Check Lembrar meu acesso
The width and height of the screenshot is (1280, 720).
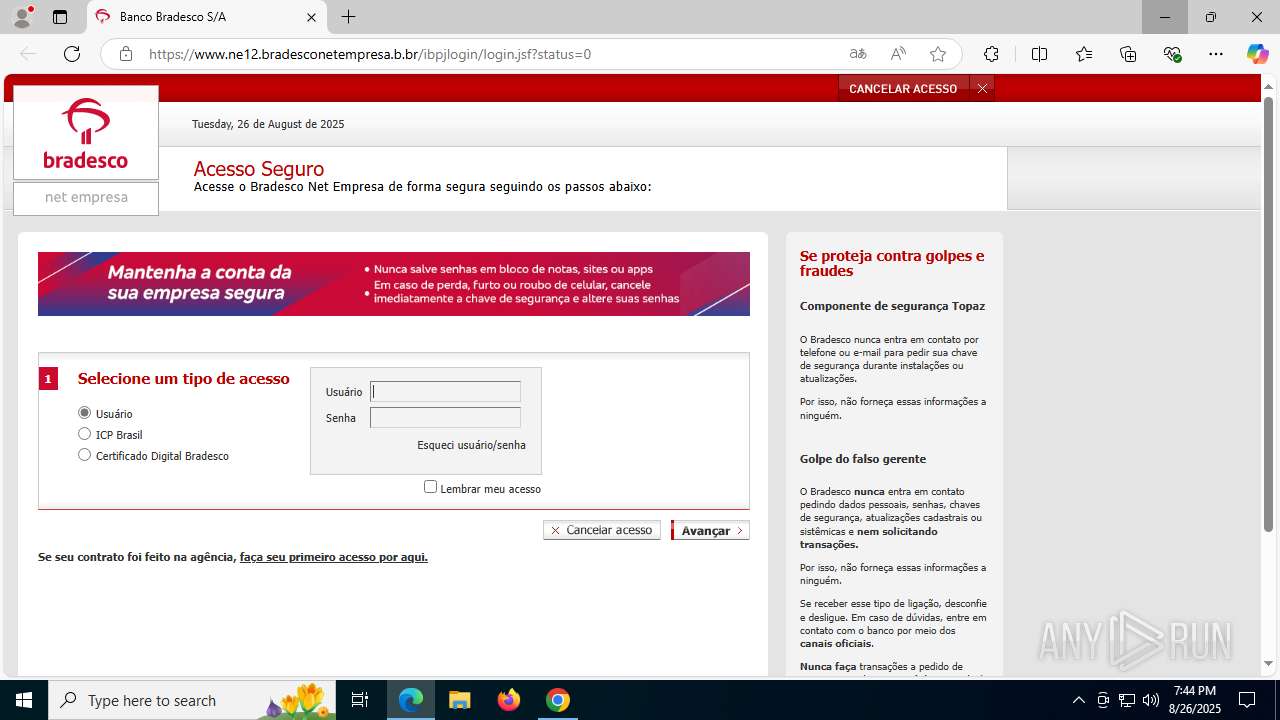coord(431,487)
